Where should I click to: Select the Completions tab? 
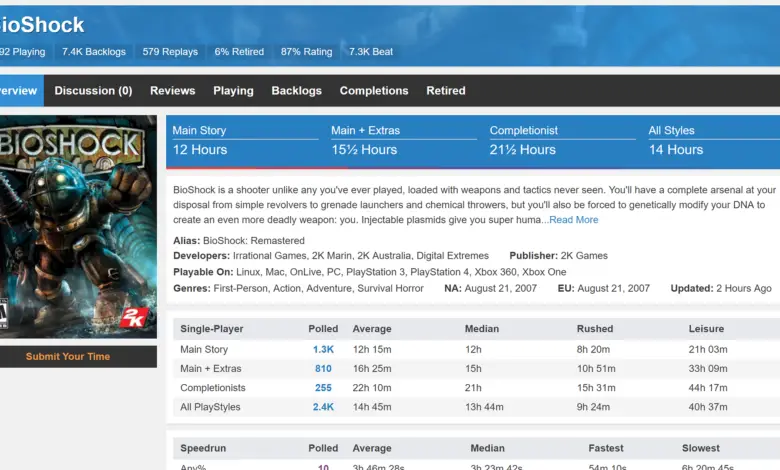pyautogui.click(x=374, y=91)
